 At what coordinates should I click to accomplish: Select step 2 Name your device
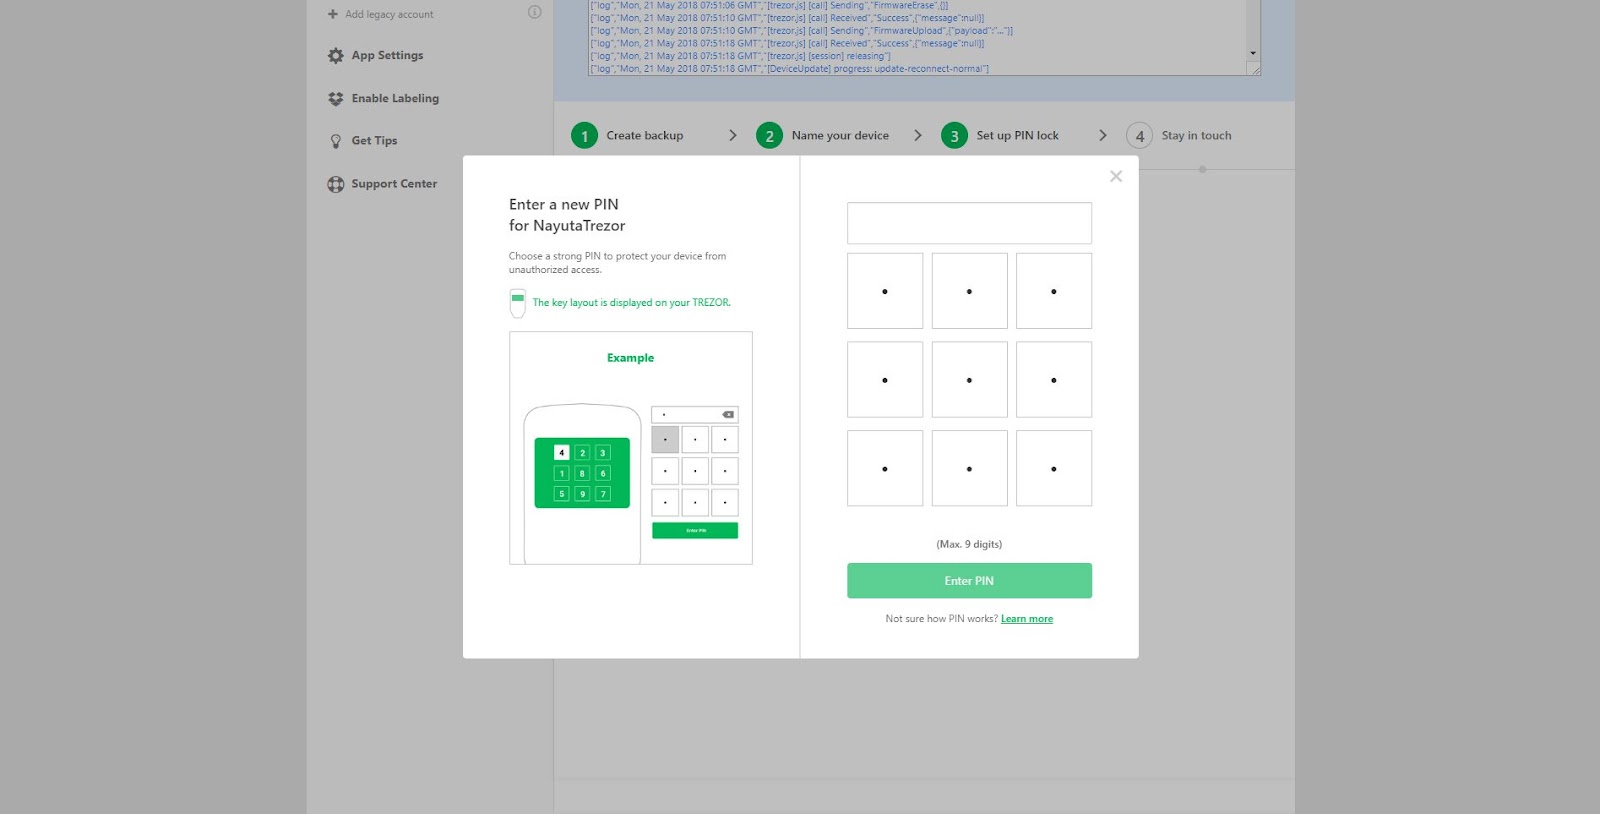(822, 136)
